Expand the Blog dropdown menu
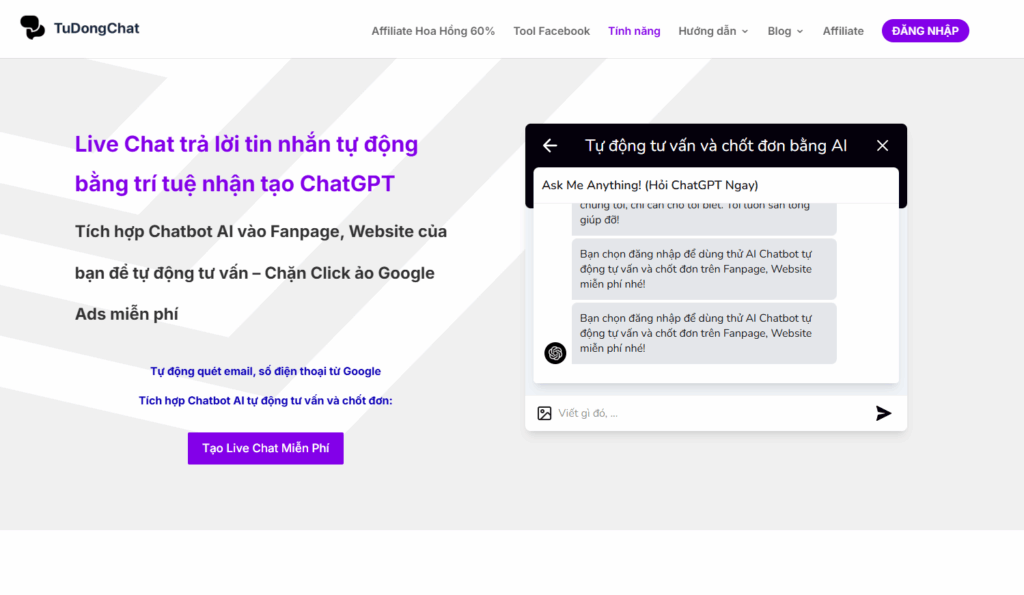 (785, 31)
